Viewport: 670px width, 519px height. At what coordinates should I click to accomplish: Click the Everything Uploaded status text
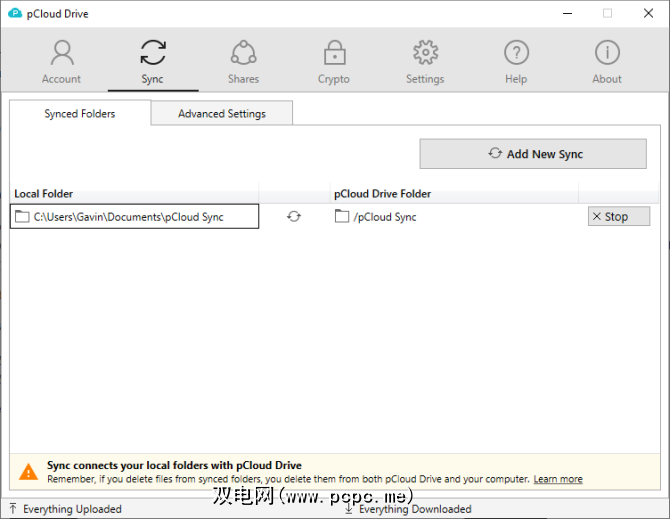tap(72, 509)
